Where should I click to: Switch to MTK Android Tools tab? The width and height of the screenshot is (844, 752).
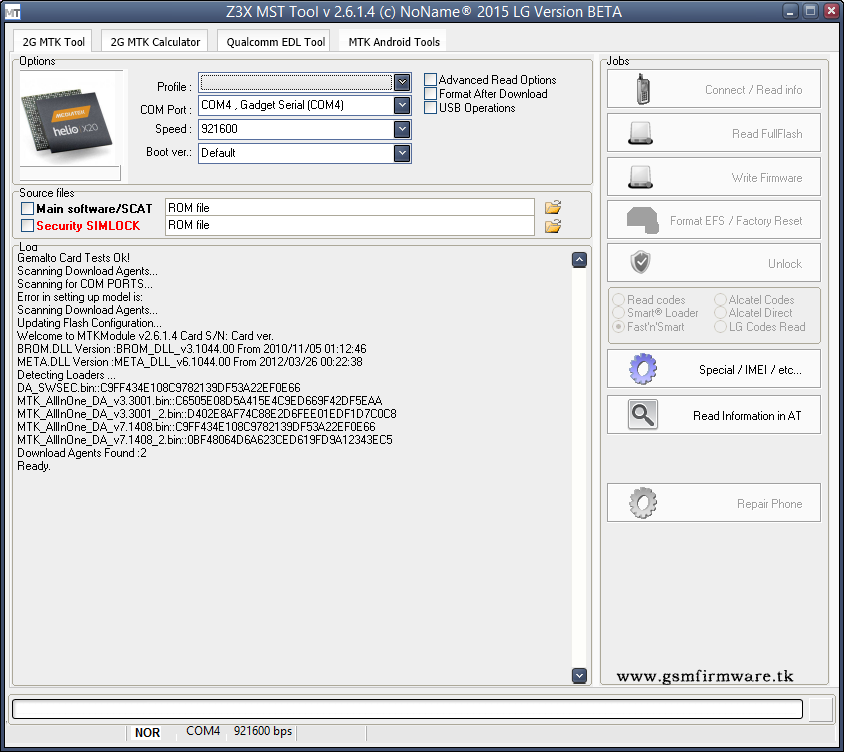394,41
